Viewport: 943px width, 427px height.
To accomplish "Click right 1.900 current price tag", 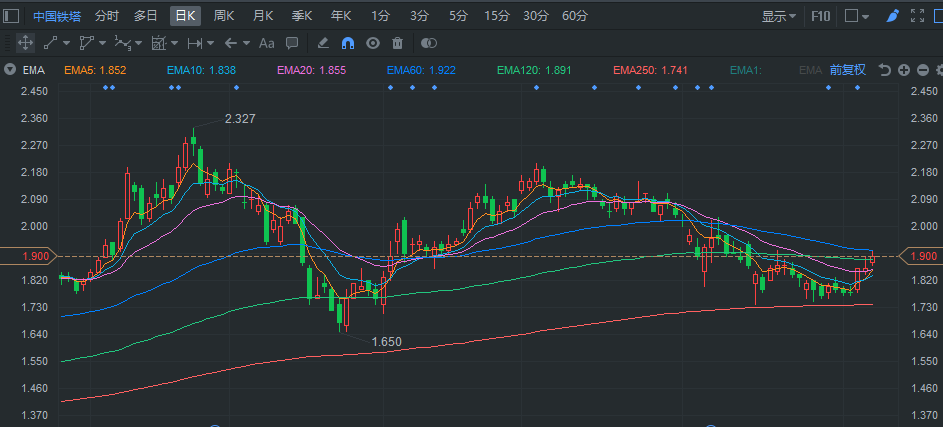I will 921,257.
